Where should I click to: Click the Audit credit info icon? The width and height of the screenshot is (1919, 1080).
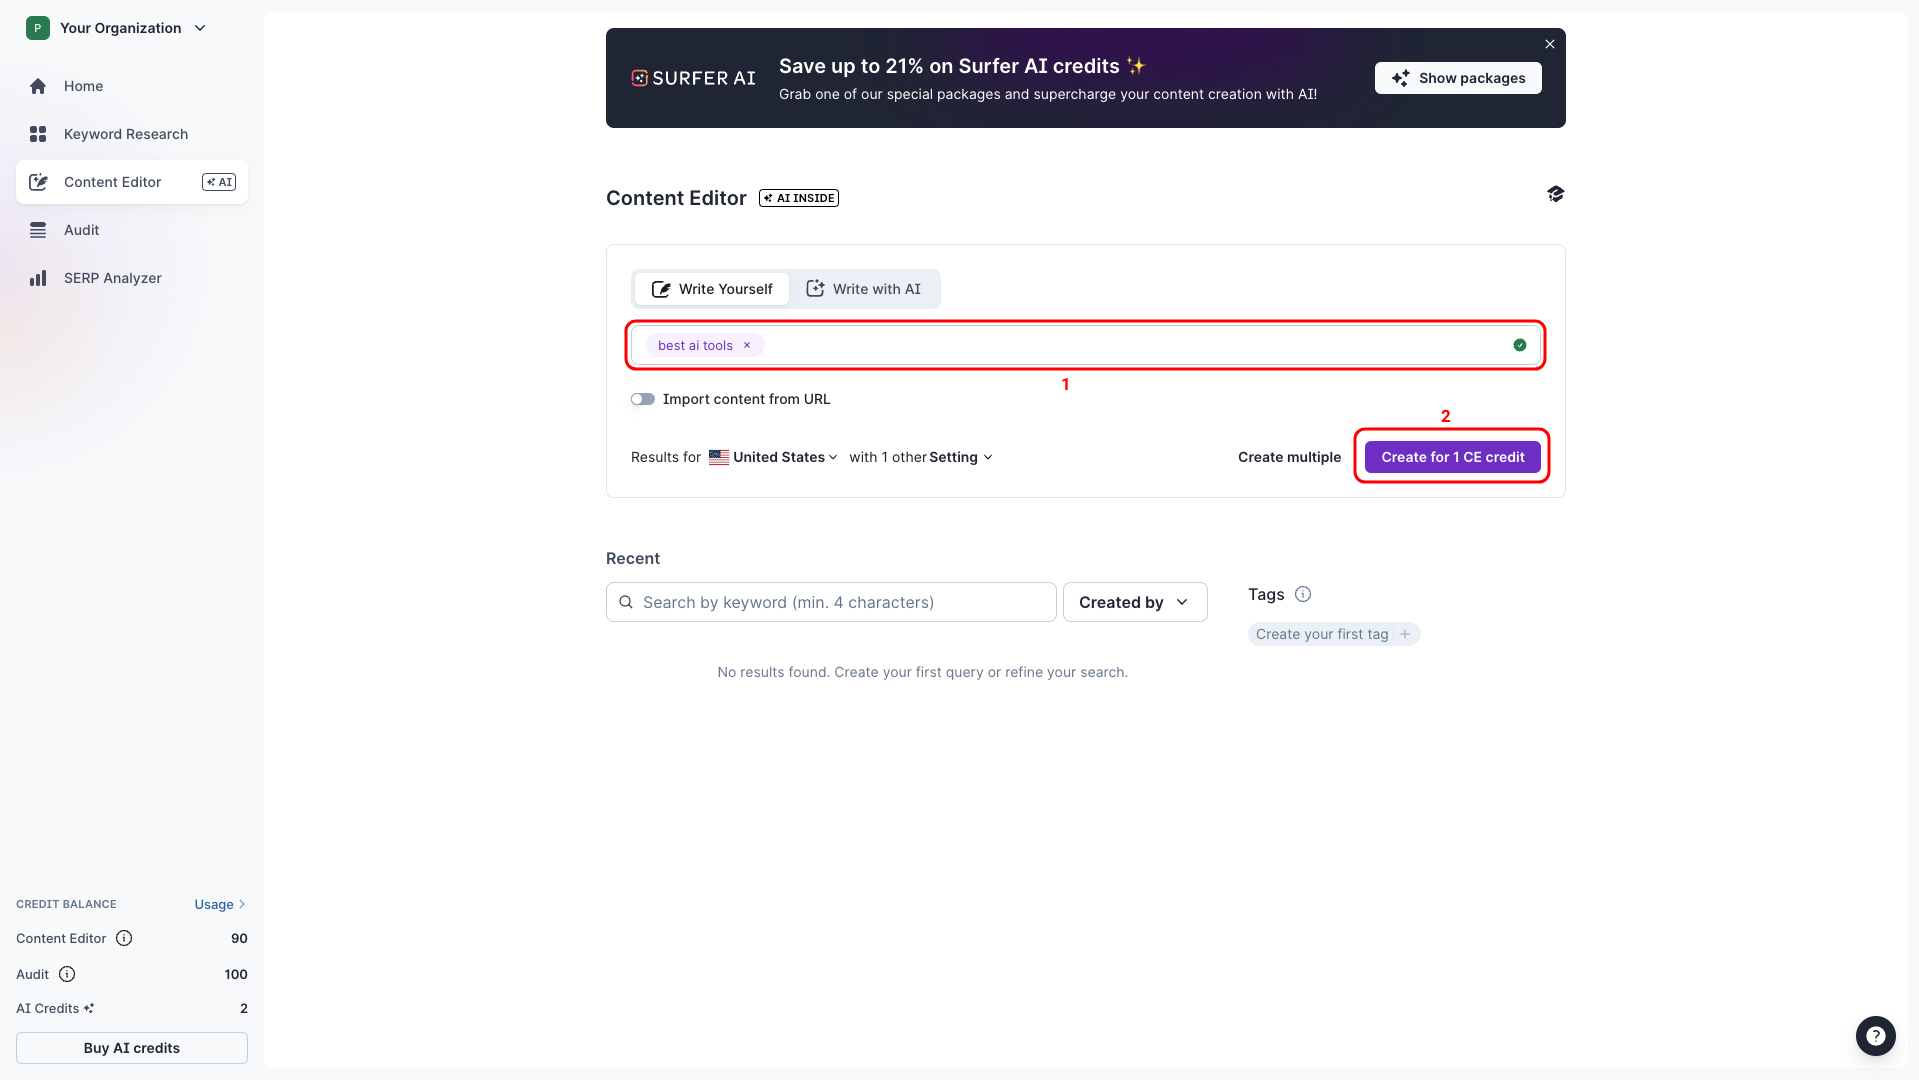[x=67, y=974]
